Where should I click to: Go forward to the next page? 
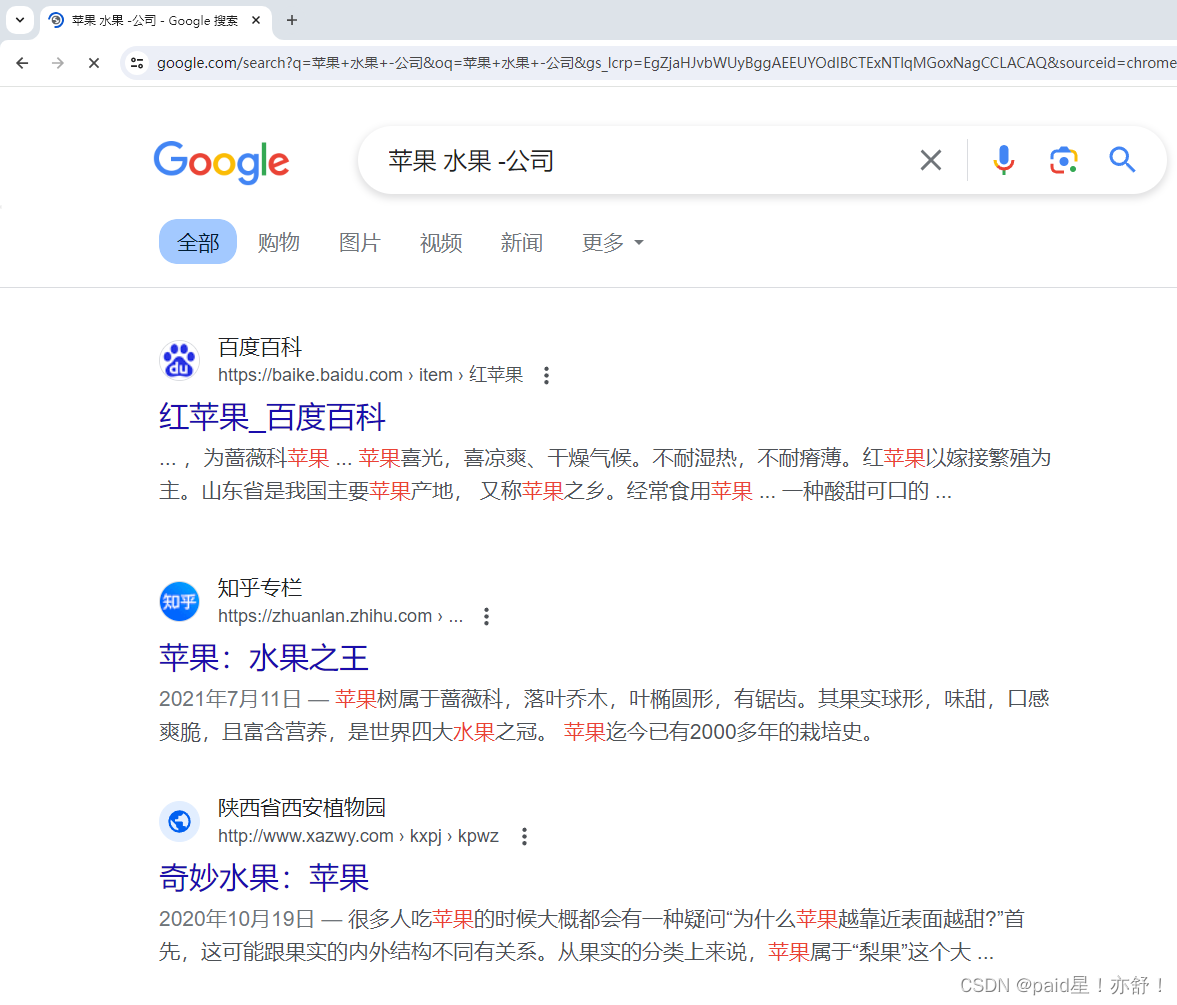[58, 63]
